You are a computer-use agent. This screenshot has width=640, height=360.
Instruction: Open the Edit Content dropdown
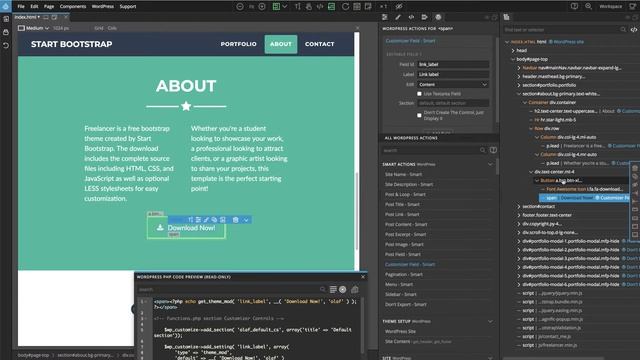pyautogui.click(x=453, y=84)
